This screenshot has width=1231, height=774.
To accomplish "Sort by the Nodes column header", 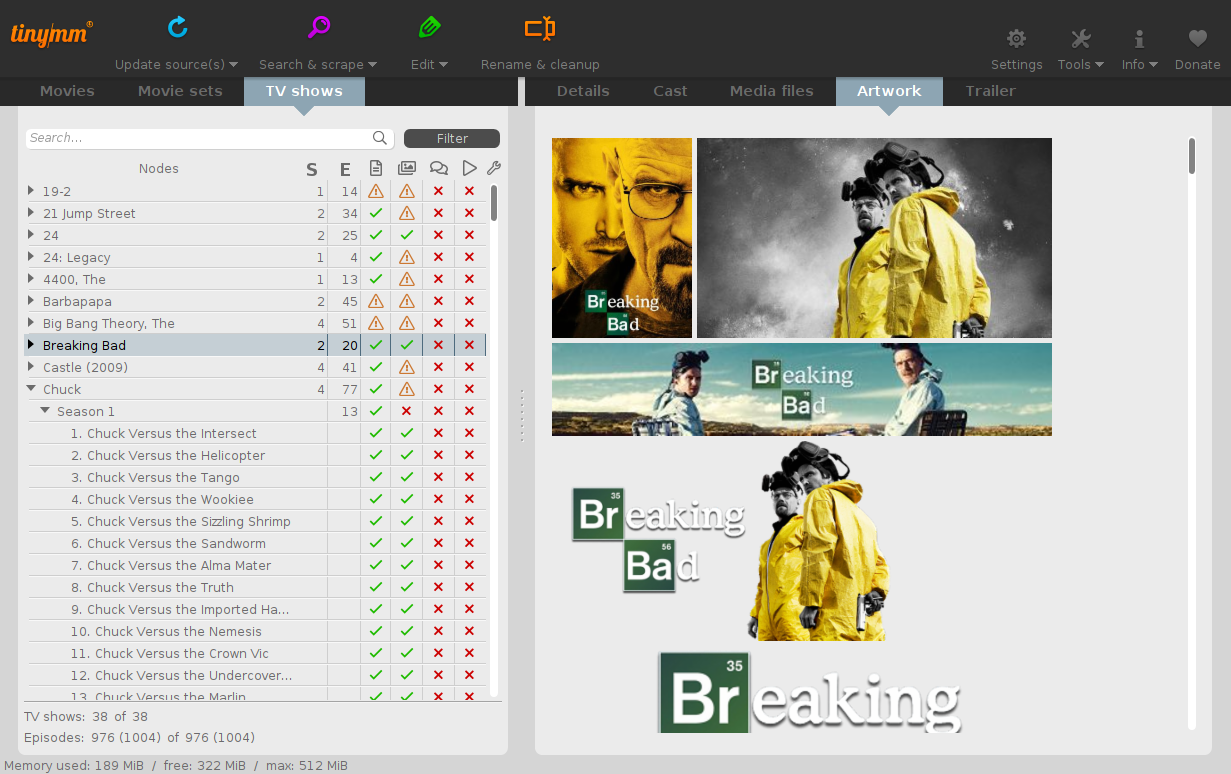I will click(158, 168).
